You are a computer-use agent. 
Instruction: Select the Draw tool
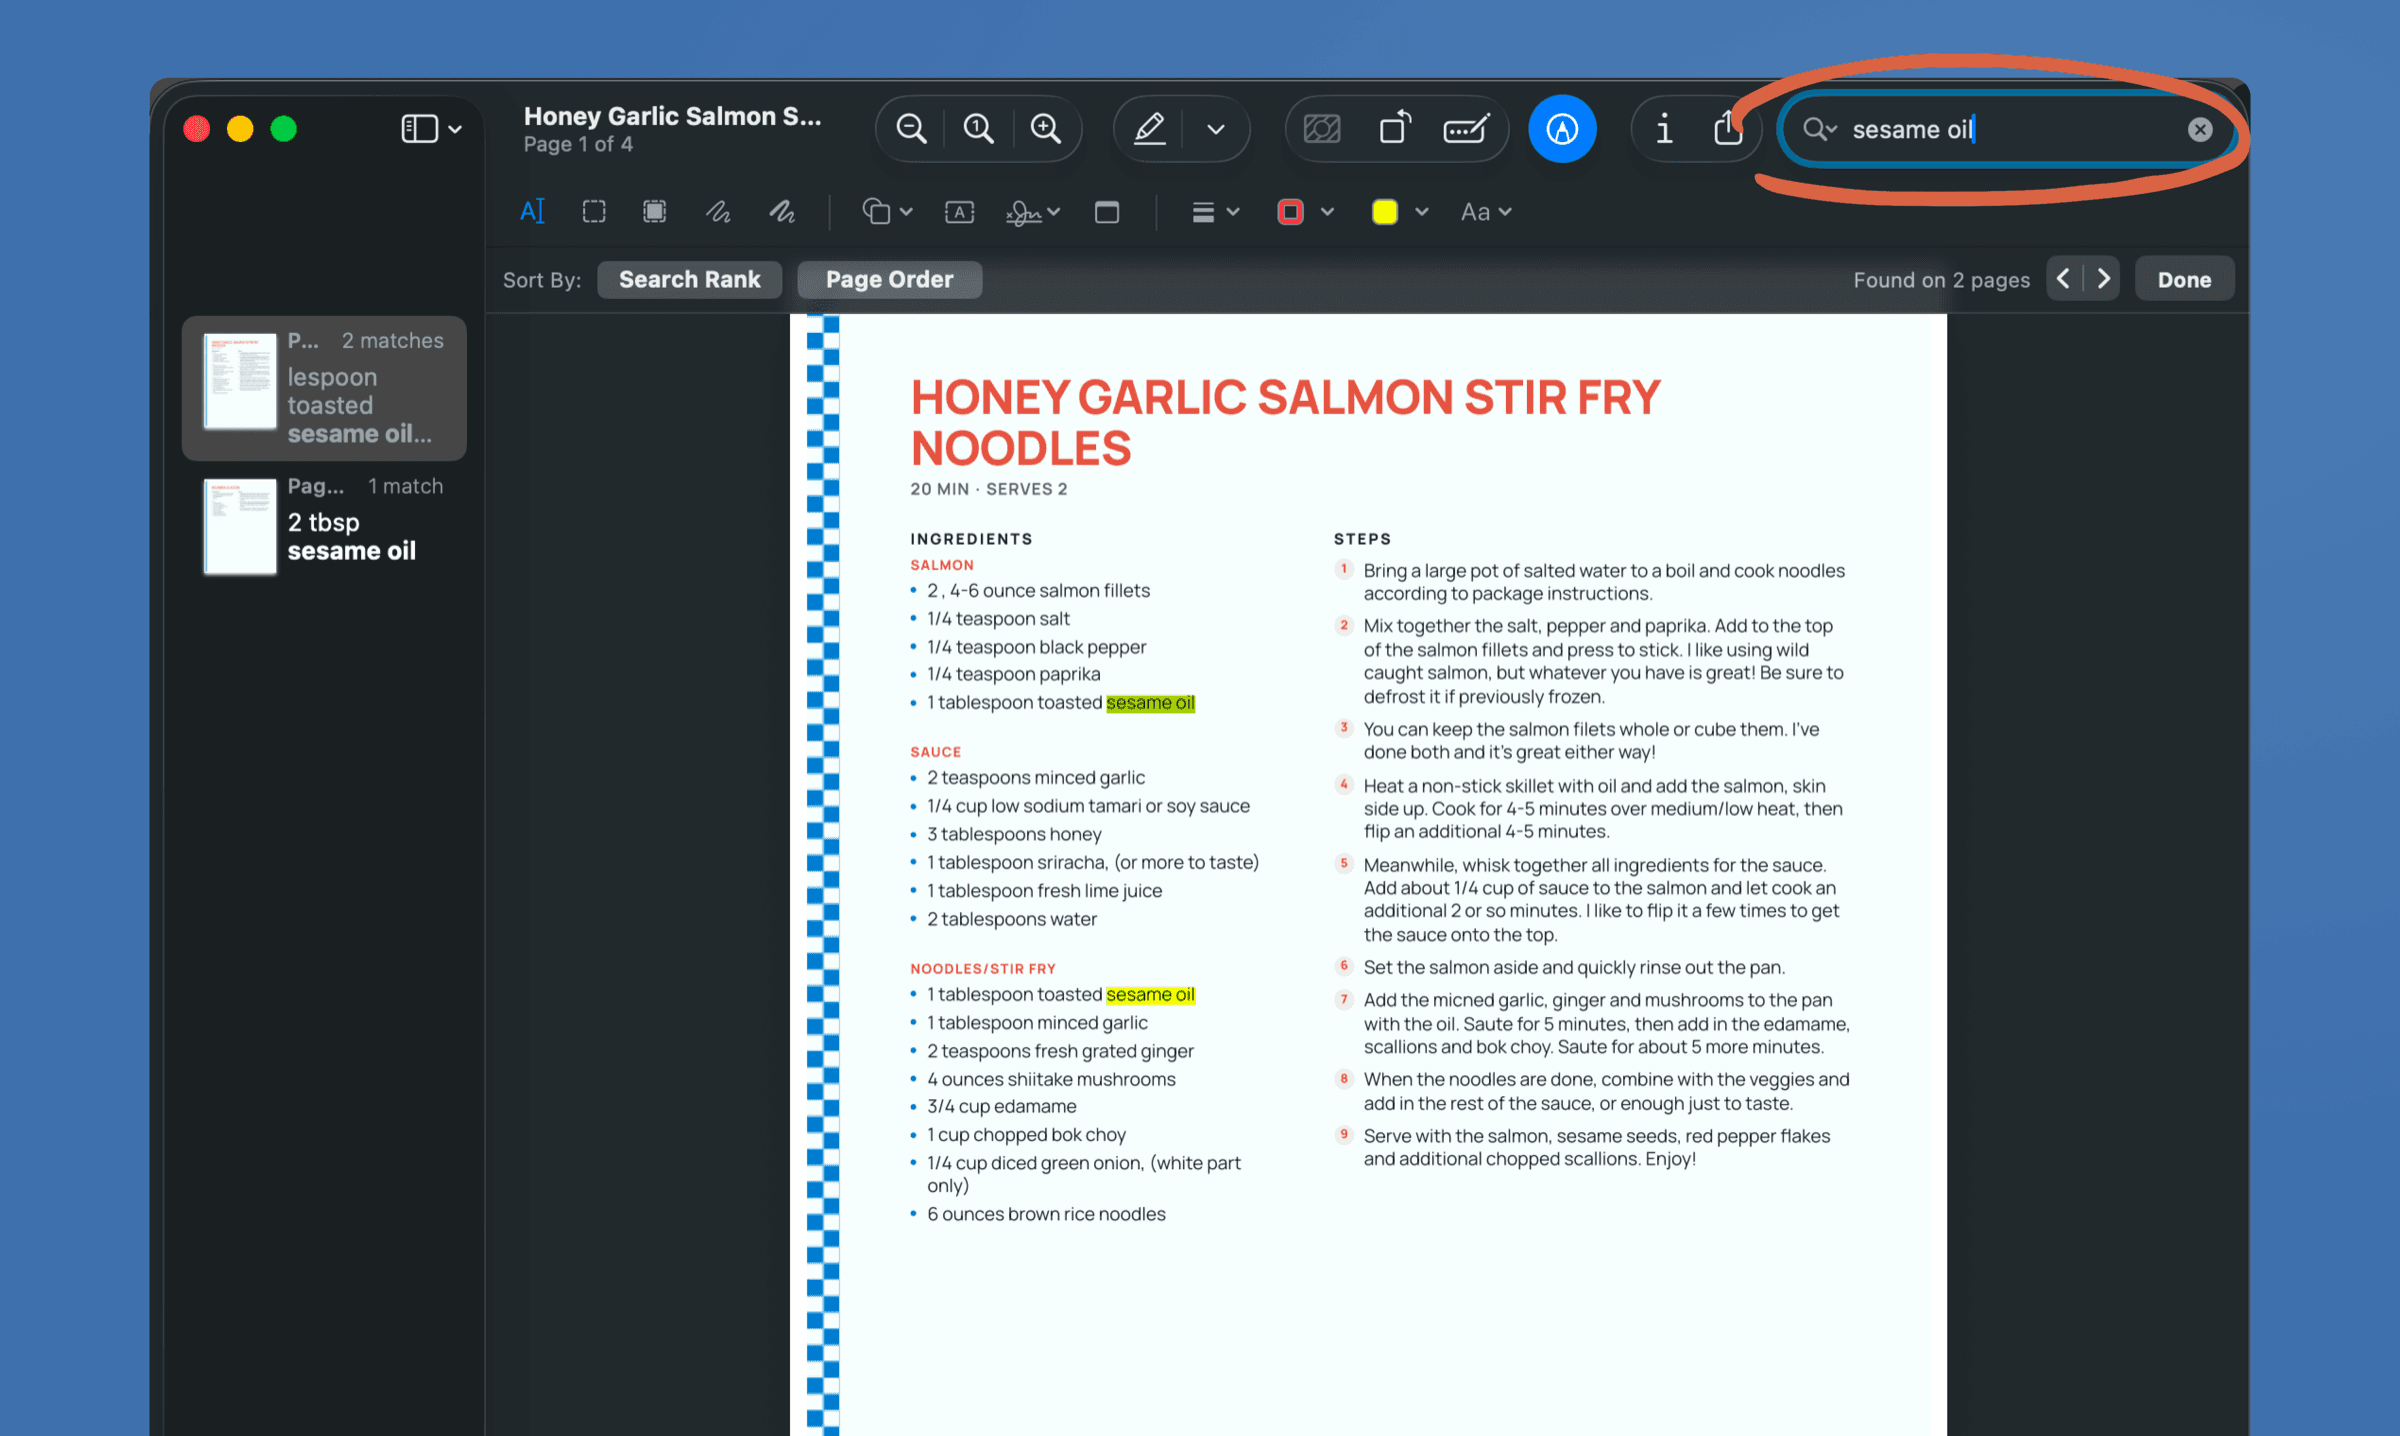[x=782, y=211]
